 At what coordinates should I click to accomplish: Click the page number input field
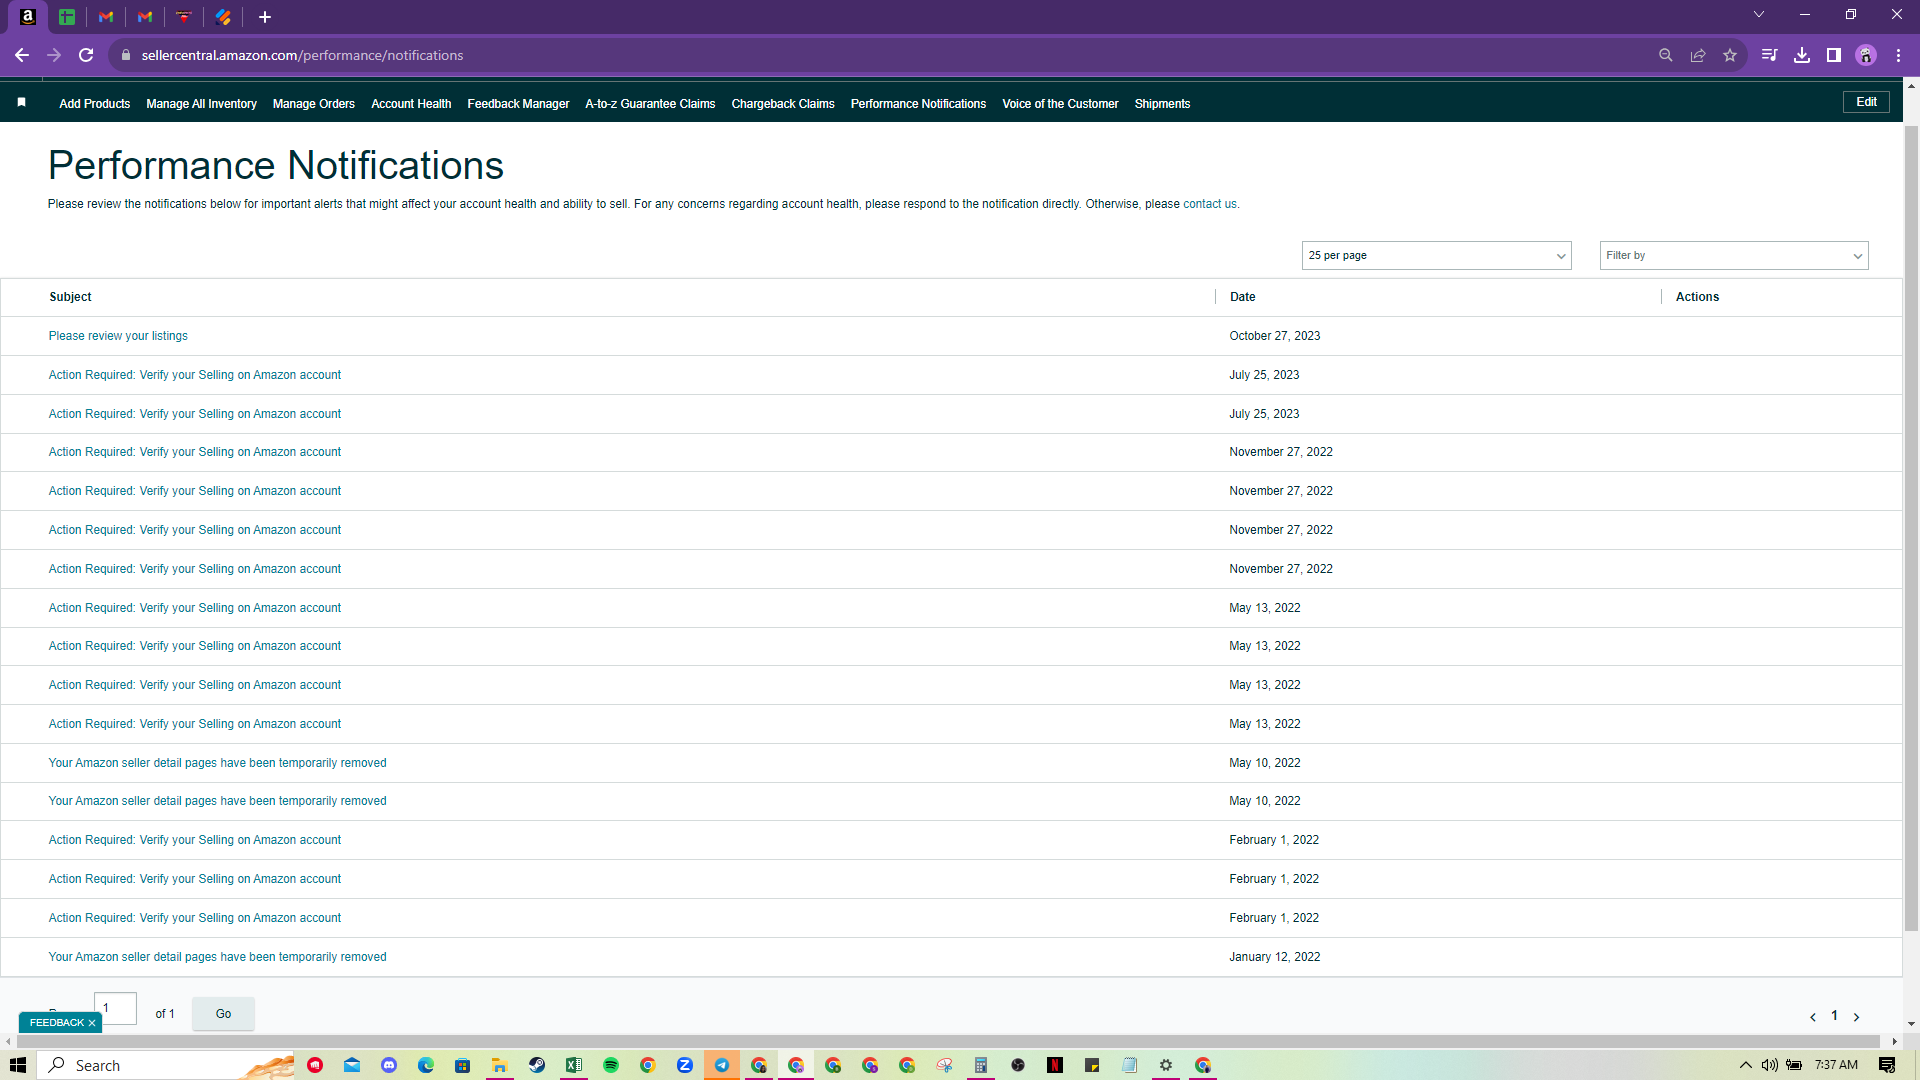click(115, 1008)
